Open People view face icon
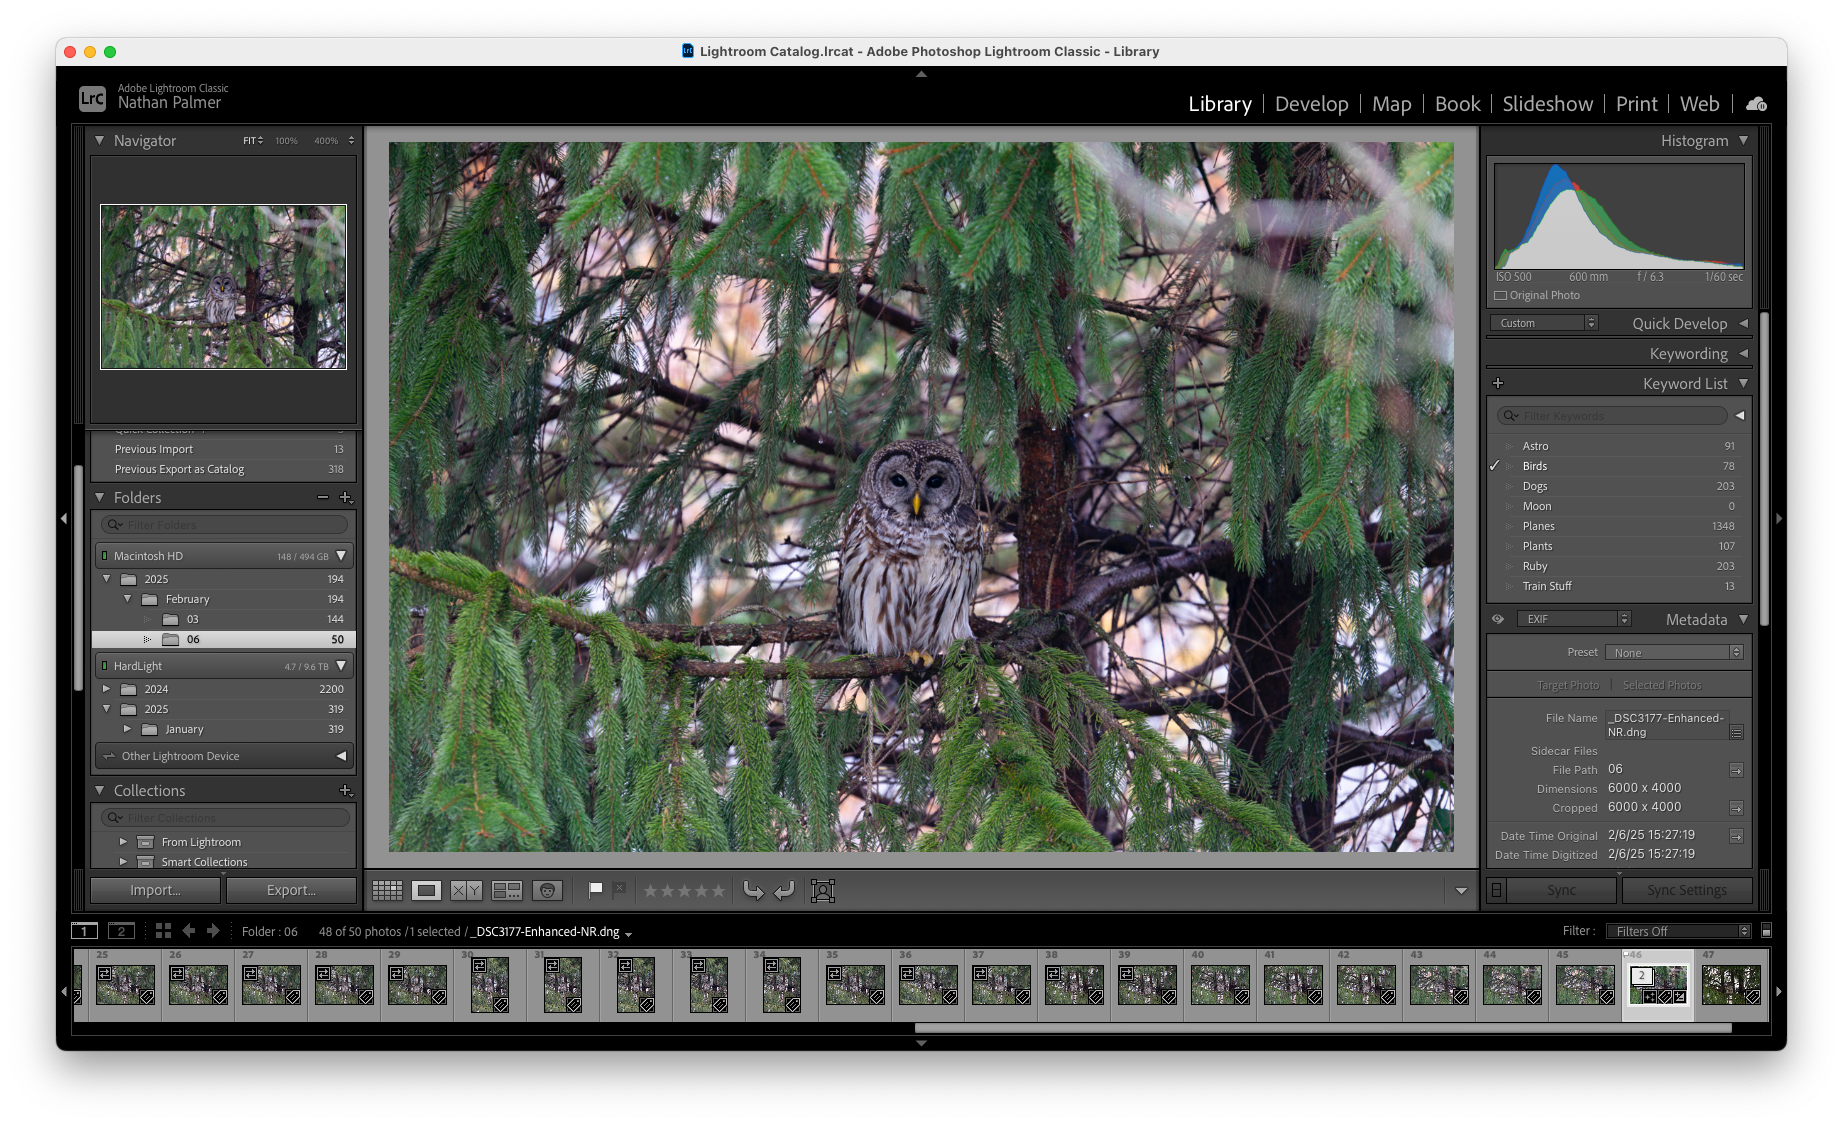This screenshot has height=1125, width=1843. 547,890
